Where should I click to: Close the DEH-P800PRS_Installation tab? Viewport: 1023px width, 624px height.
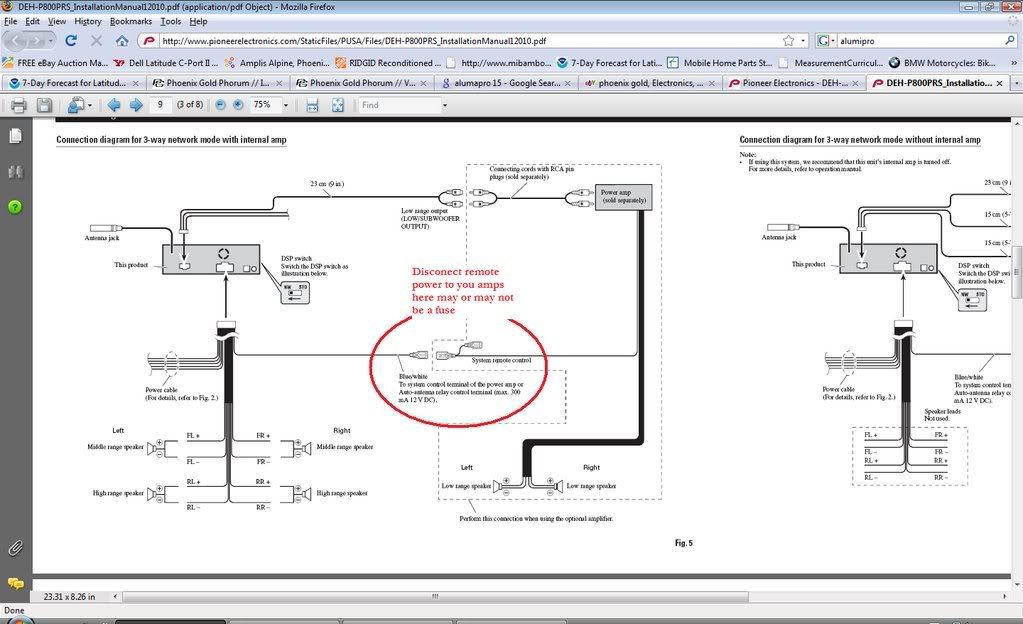tap(1000, 84)
